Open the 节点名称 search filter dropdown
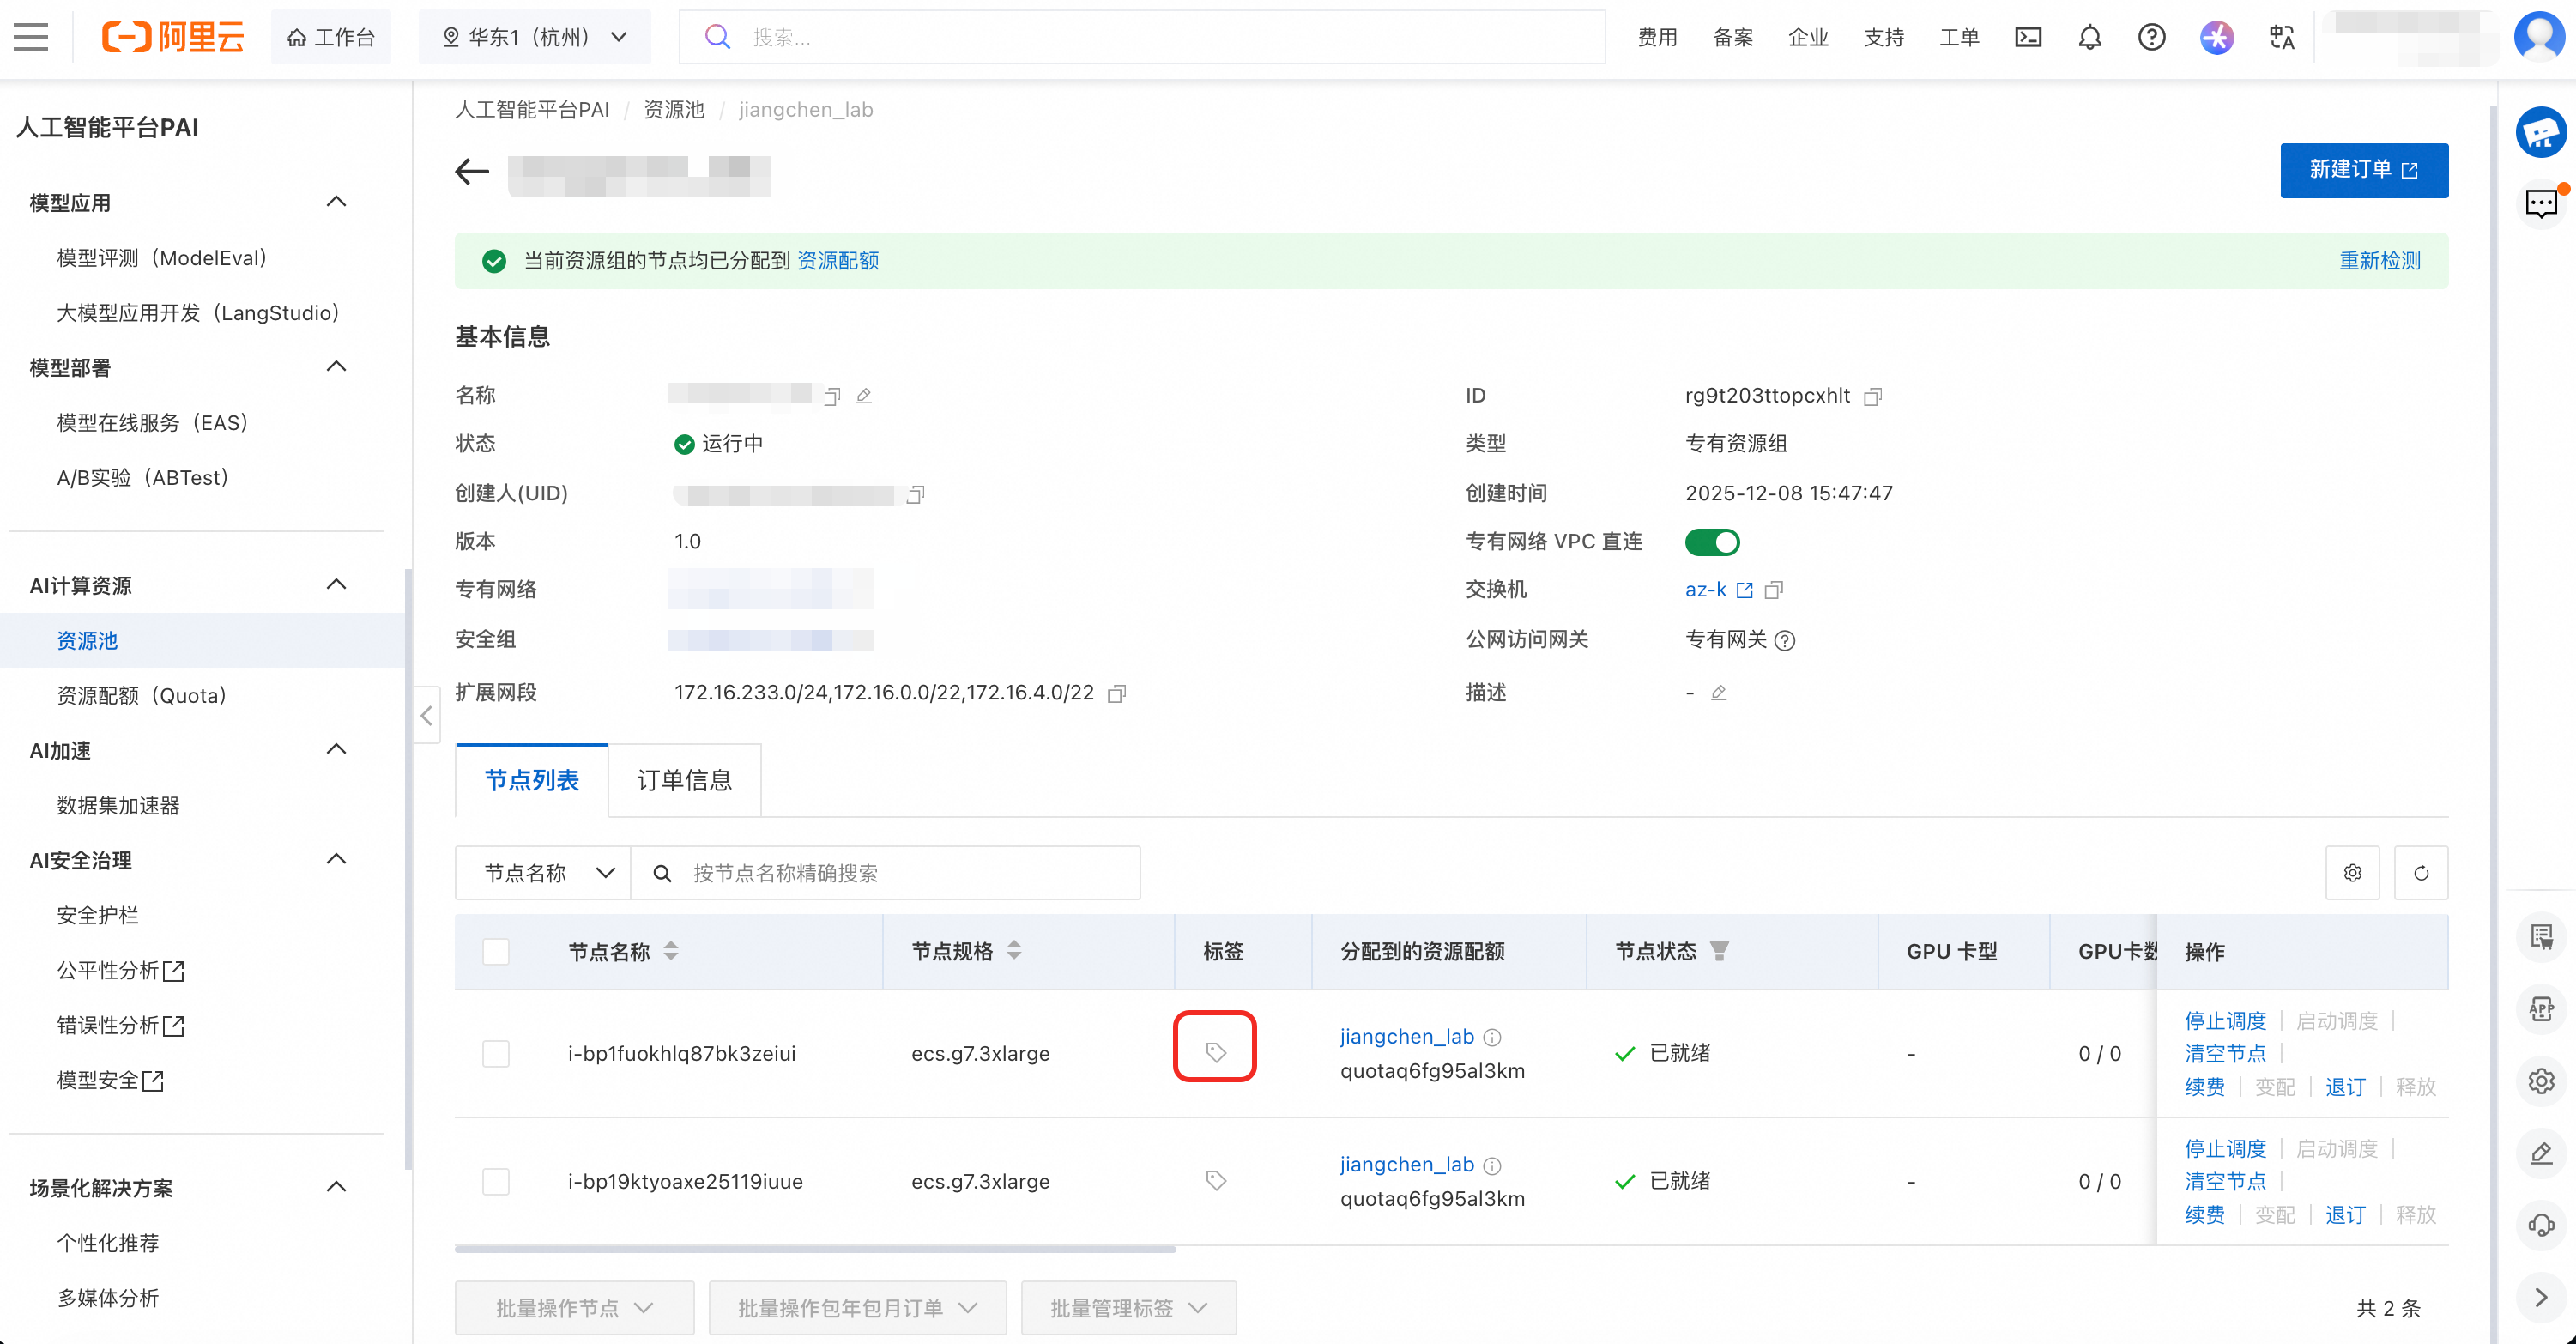 pos(544,873)
